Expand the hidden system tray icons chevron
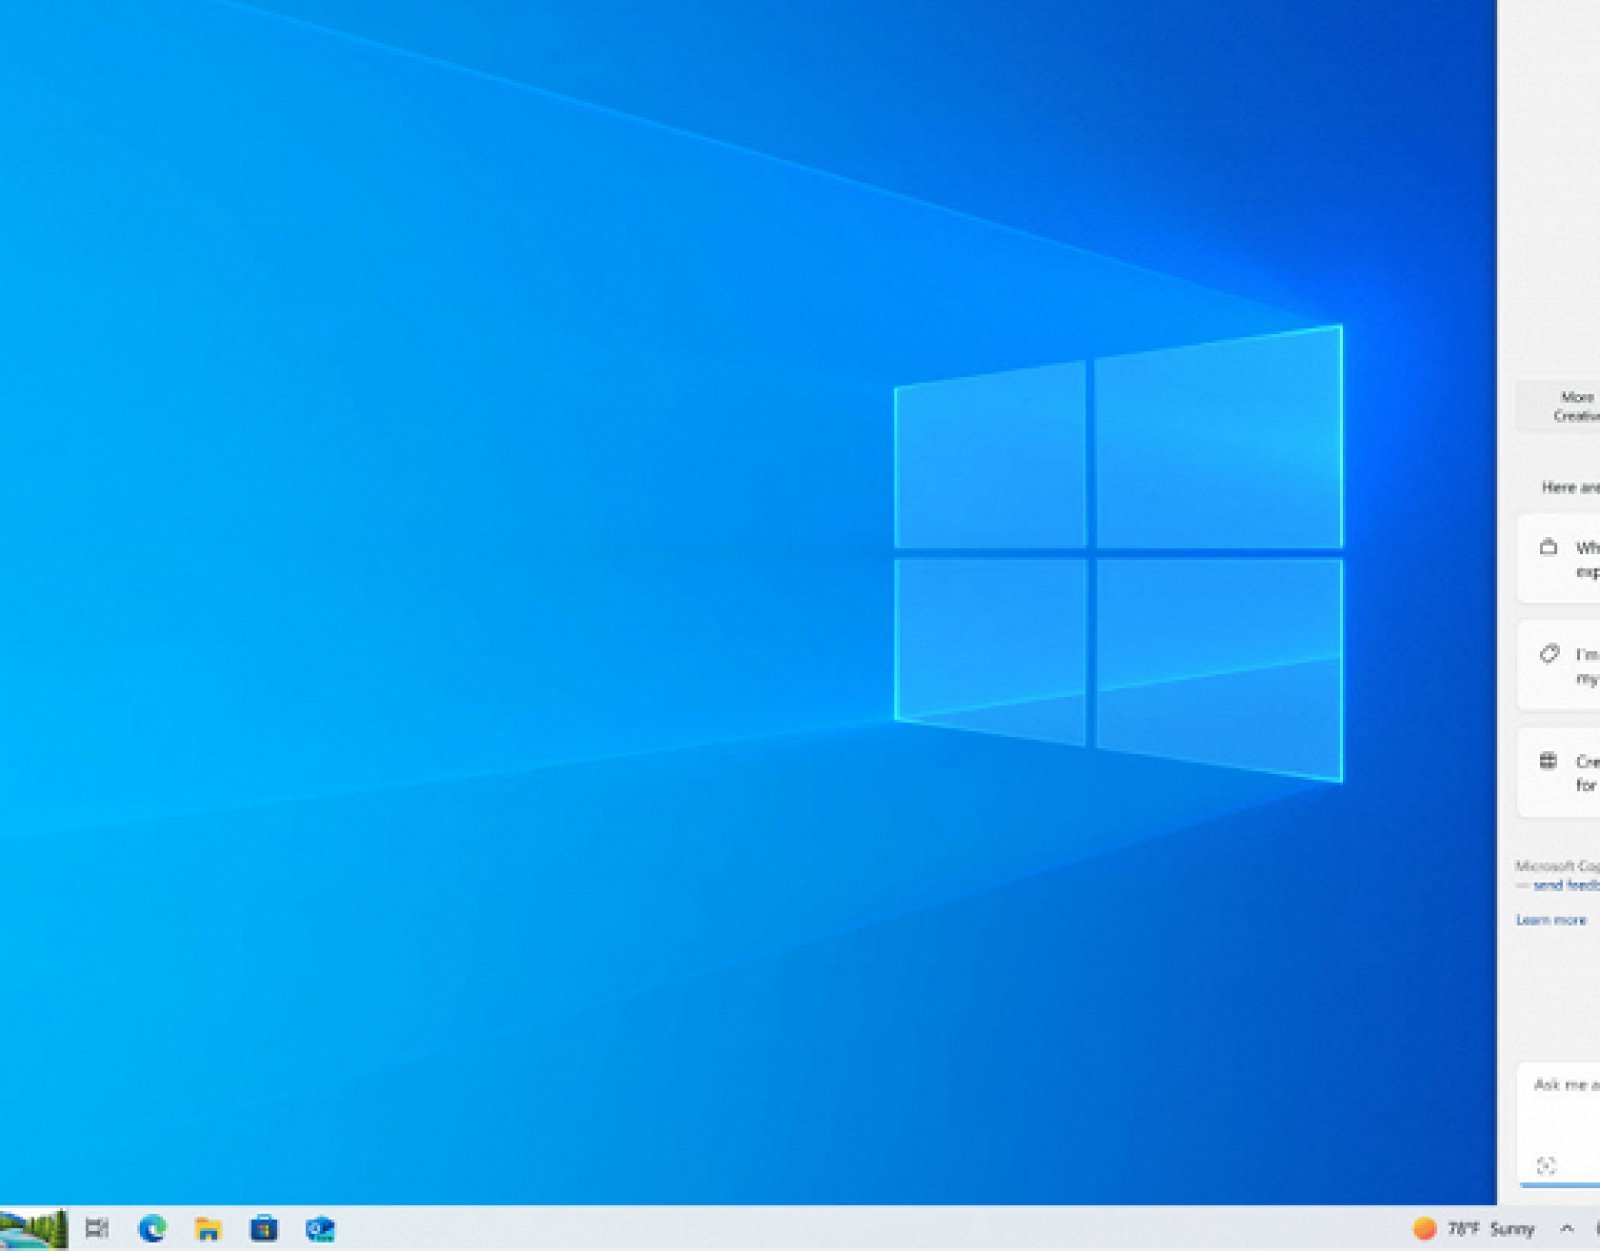Screen dimensions: 1600x1251 click(x=1567, y=1228)
